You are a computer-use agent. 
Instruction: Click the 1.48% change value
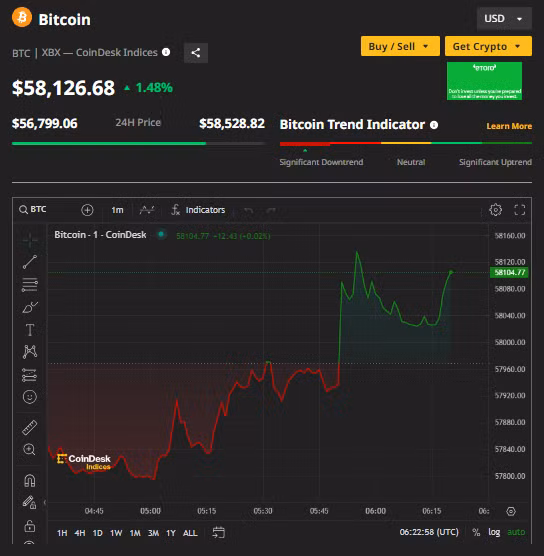click(154, 88)
